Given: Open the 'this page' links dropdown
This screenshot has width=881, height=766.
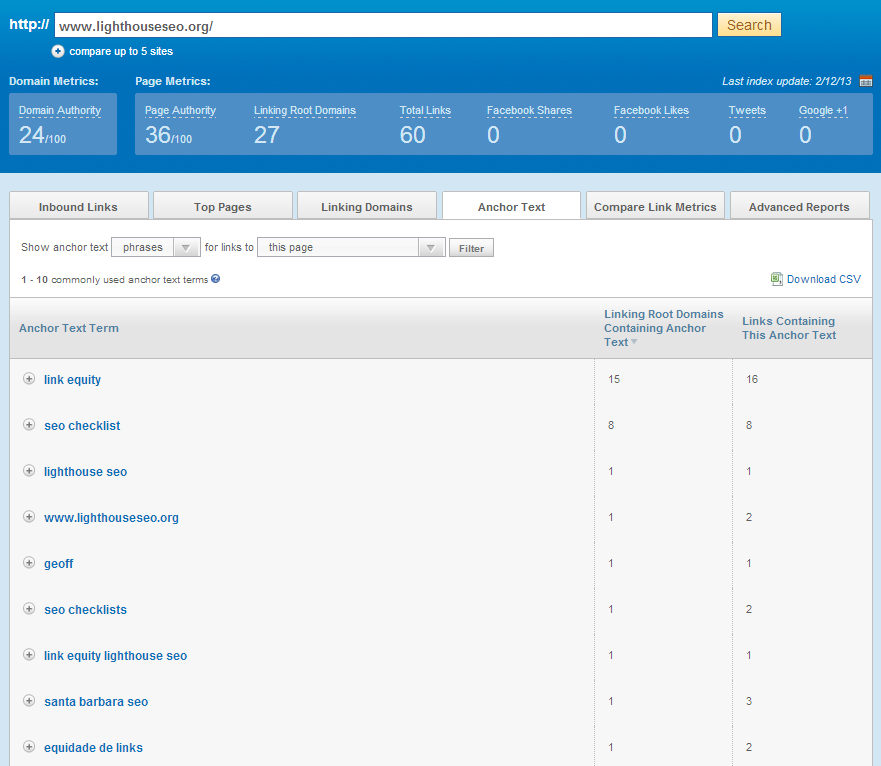Looking at the screenshot, I should point(351,247).
